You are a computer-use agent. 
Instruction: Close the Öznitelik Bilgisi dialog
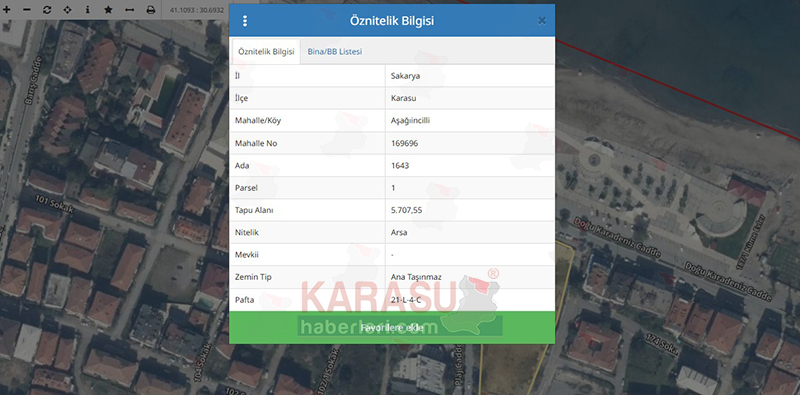point(542,20)
